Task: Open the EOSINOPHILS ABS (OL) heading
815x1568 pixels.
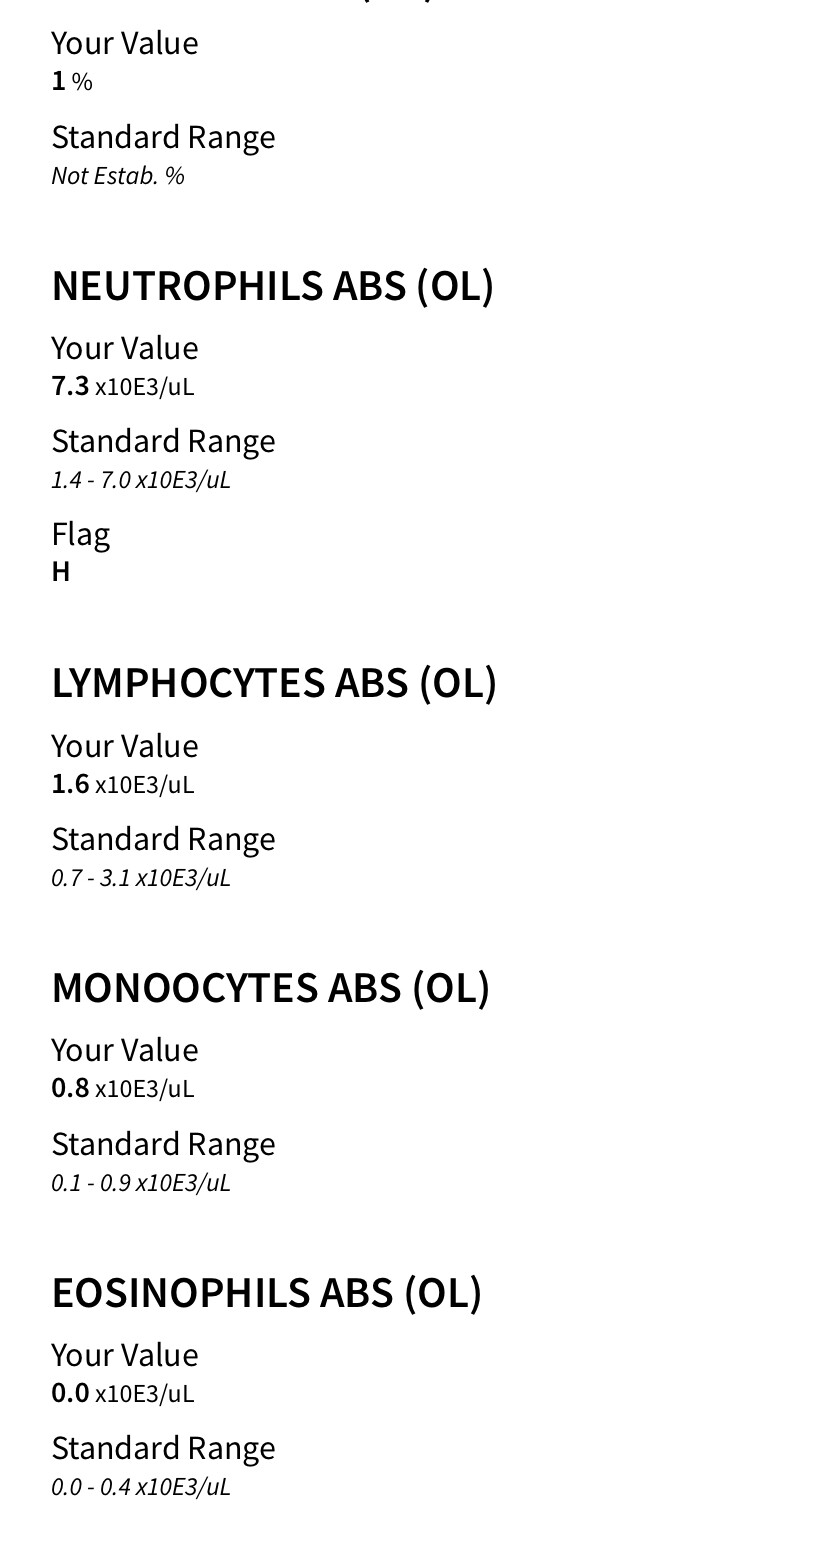Action: coord(266,1293)
